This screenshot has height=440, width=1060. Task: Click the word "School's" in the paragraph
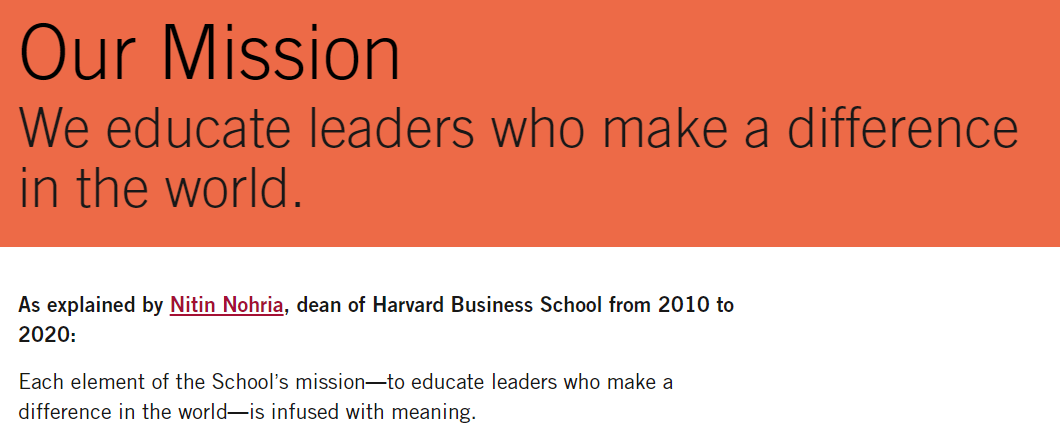coord(253,383)
